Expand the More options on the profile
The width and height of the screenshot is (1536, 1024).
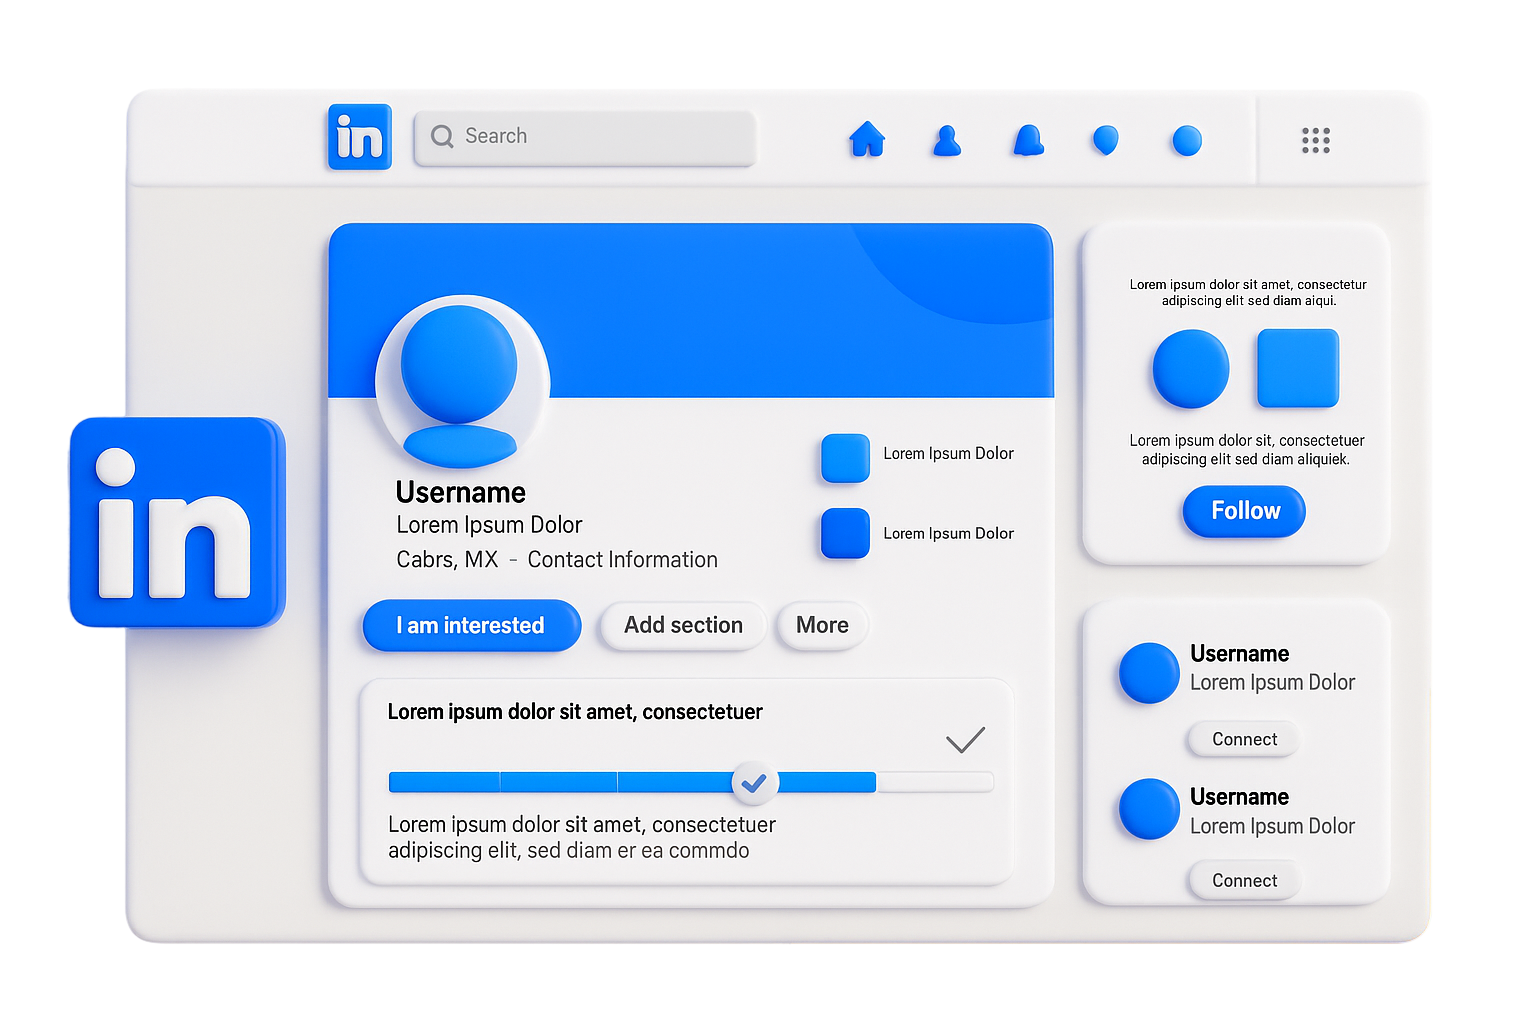tap(822, 625)
